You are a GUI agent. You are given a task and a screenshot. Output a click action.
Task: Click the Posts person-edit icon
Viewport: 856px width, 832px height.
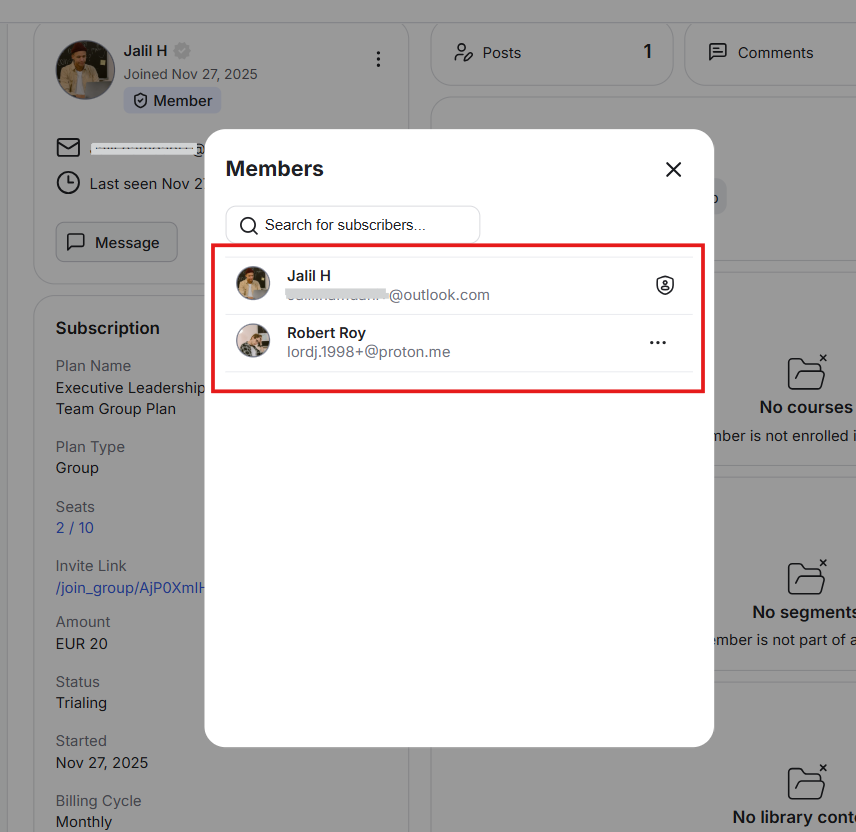(x=463, y=52)
